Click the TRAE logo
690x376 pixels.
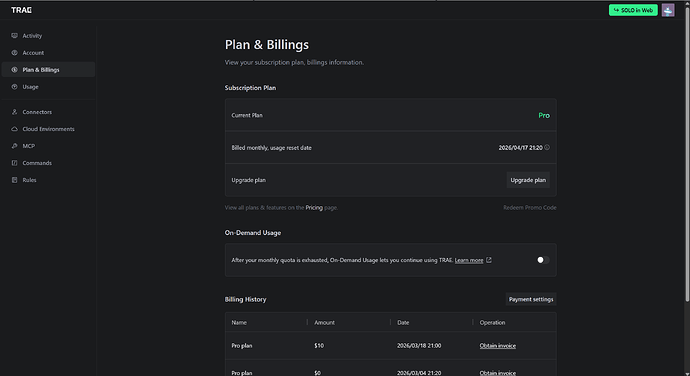[21, 10]
